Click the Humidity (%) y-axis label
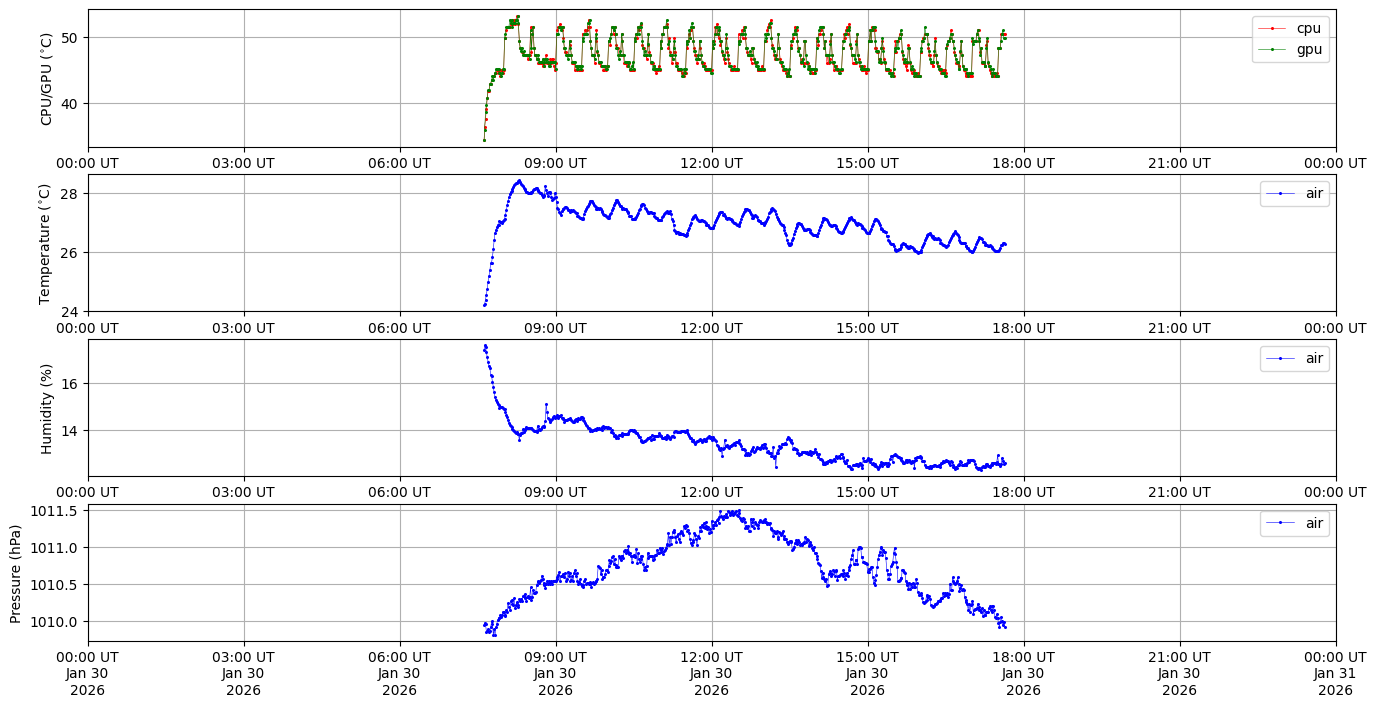Viewport: 1376px width, 707px height. pyautogui.click(x=46, y=408)
